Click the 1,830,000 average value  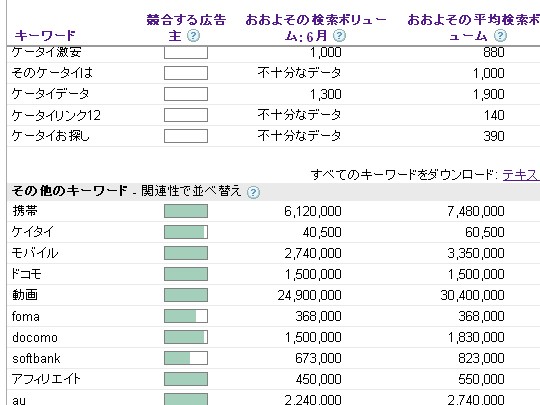point(476,337)
